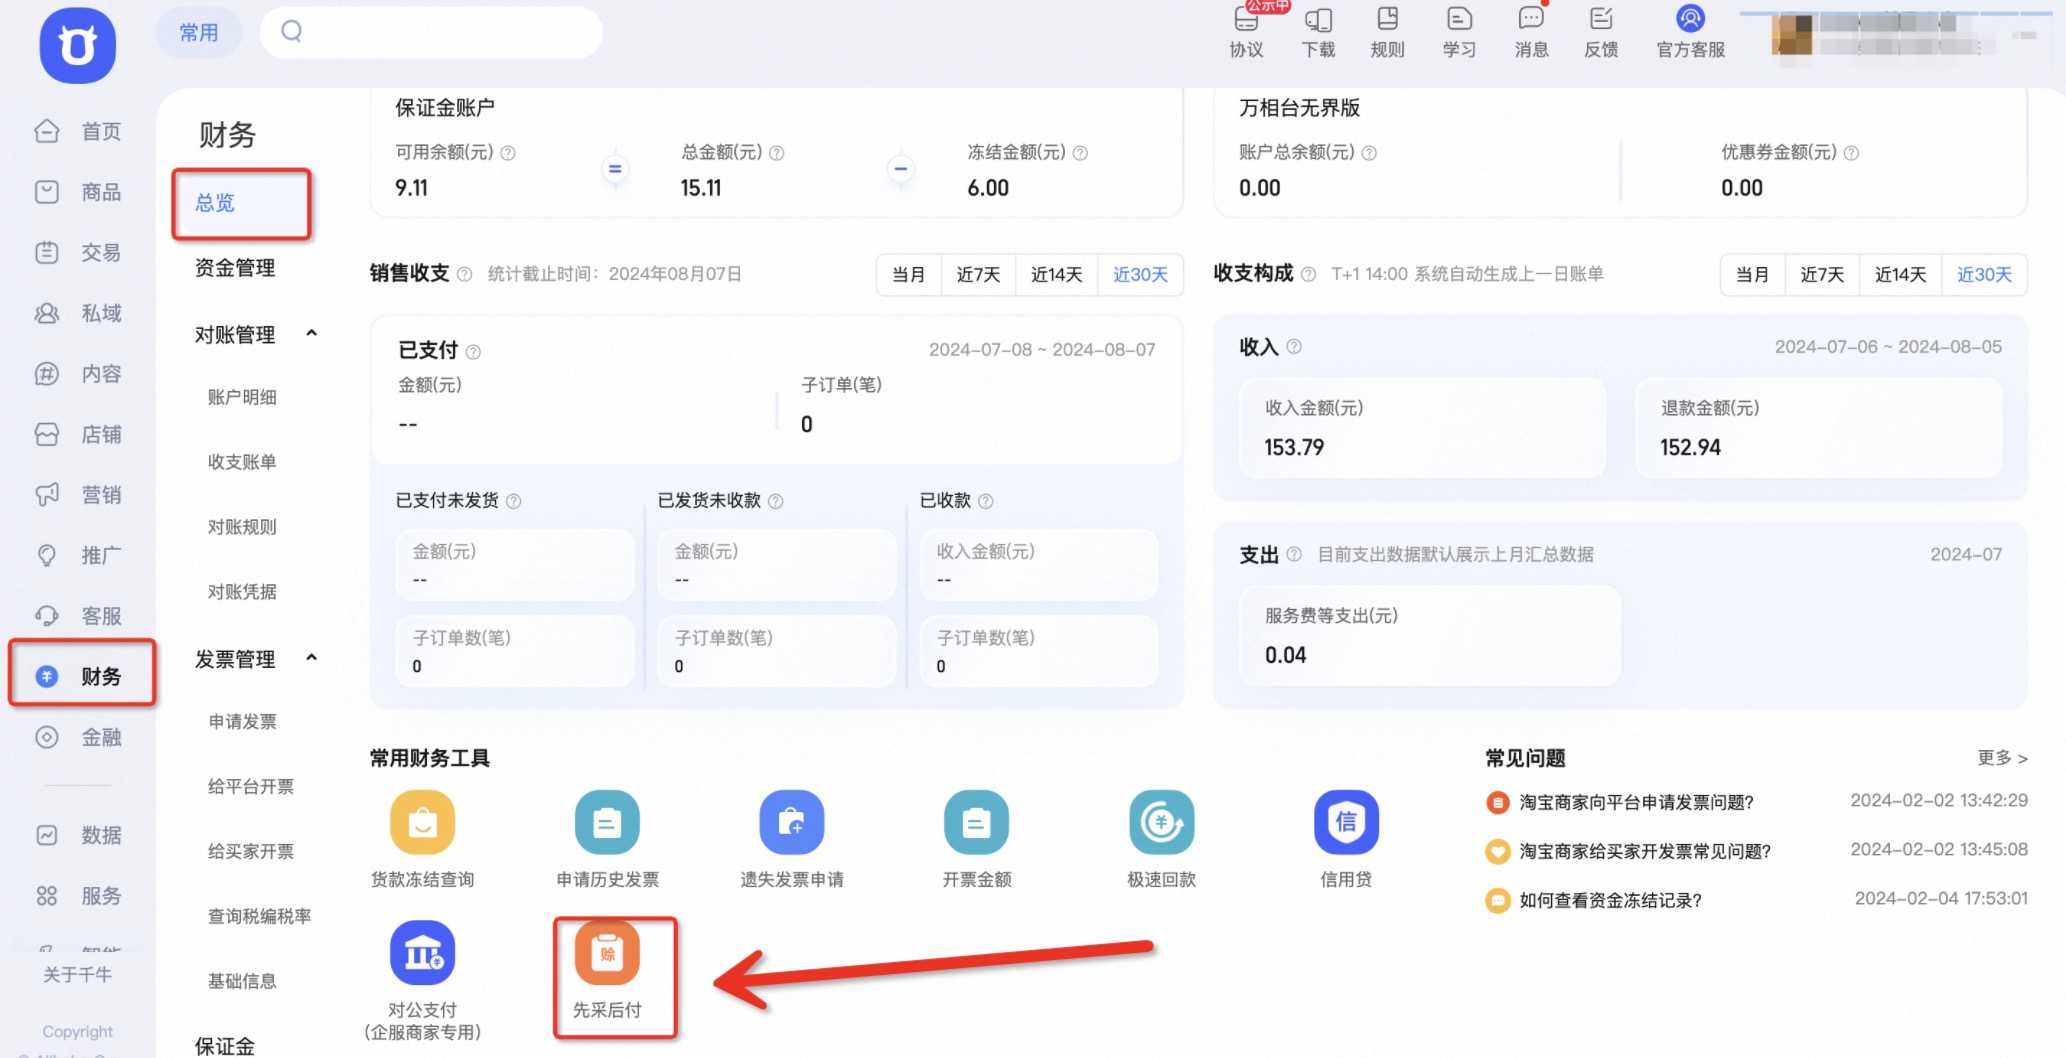Select 近30天 in 销售收支 range

[1140, 274]
